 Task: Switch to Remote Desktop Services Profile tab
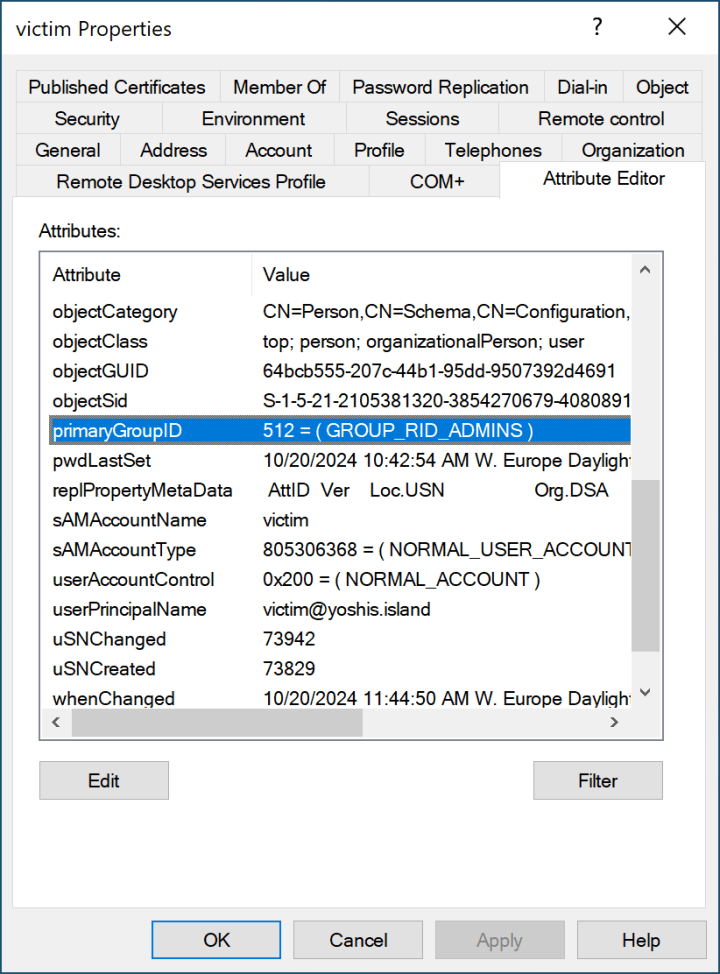pos(191,182)
